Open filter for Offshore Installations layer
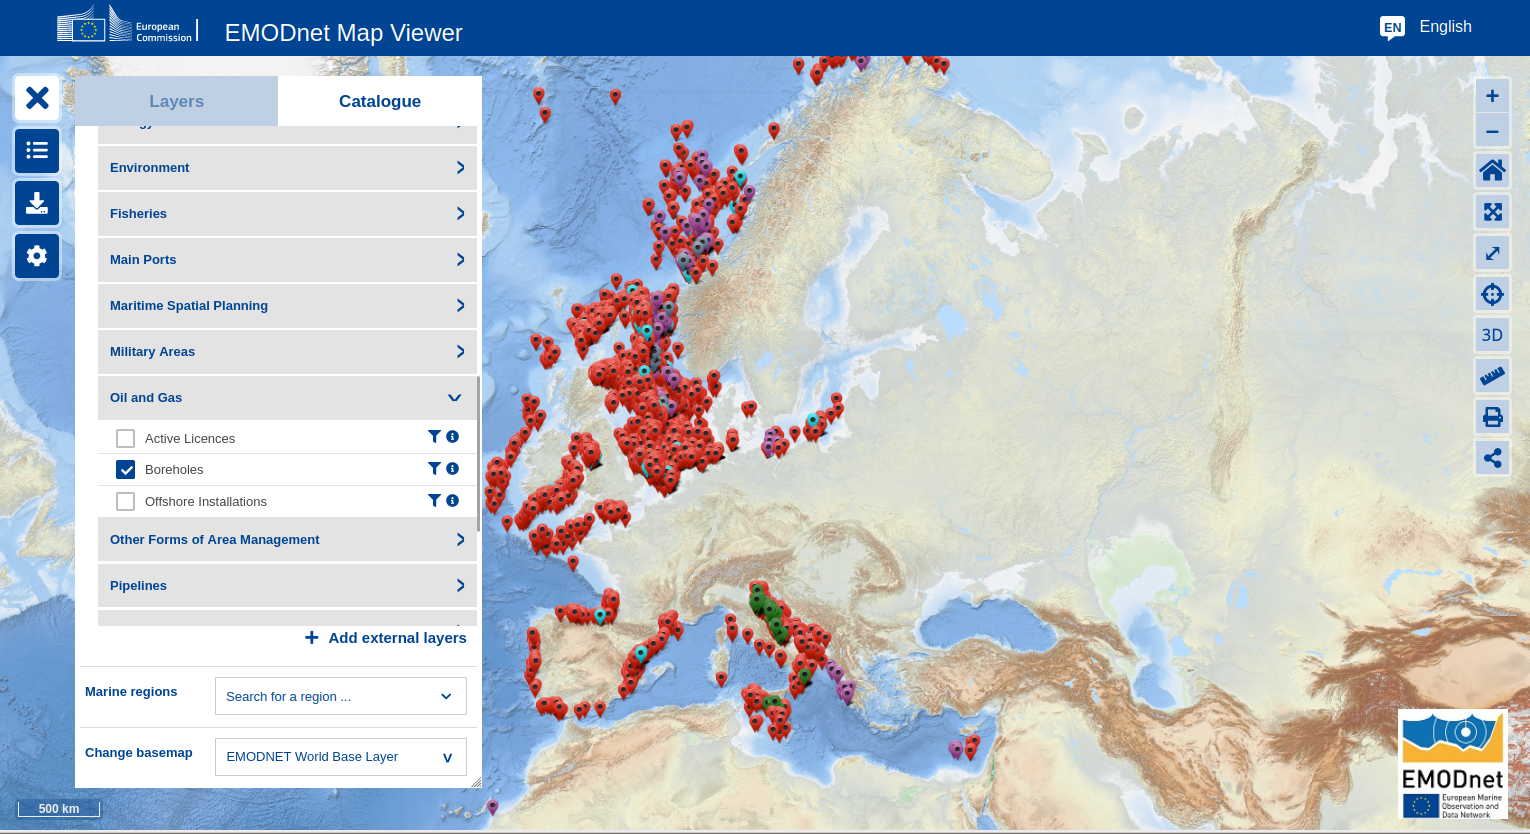The width and height of the screenshot is (1530, 834). pyautogui.click(x=434, y=501)
